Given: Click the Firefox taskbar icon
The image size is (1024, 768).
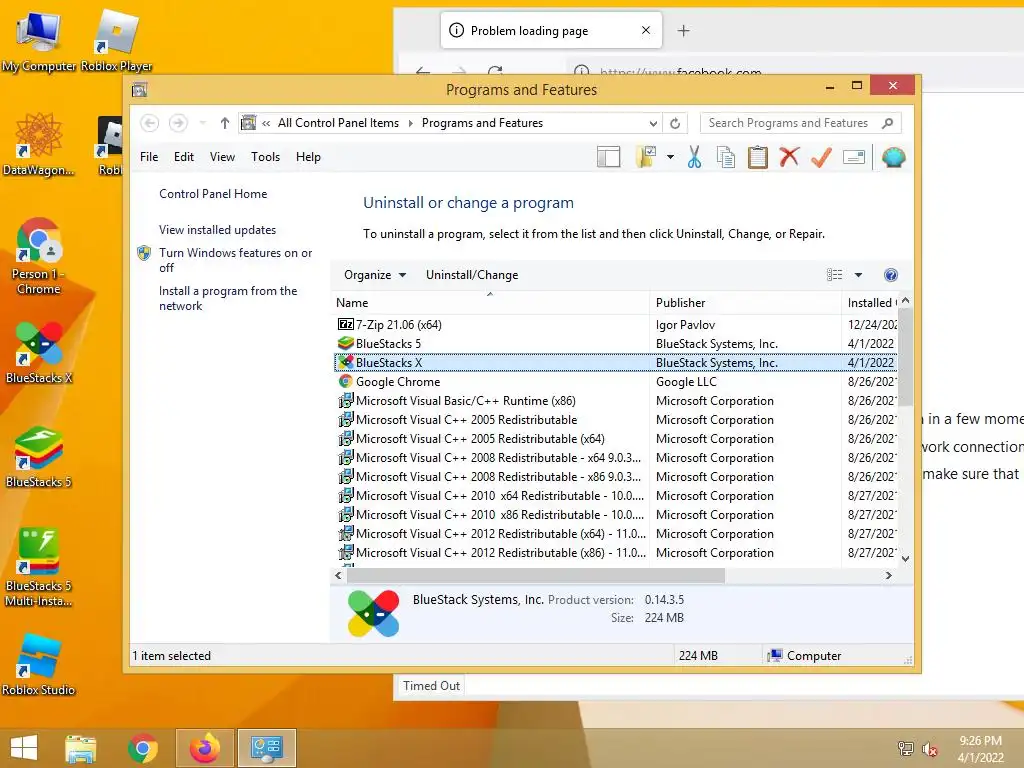Looking at the screenshot, I should [205, 748].
